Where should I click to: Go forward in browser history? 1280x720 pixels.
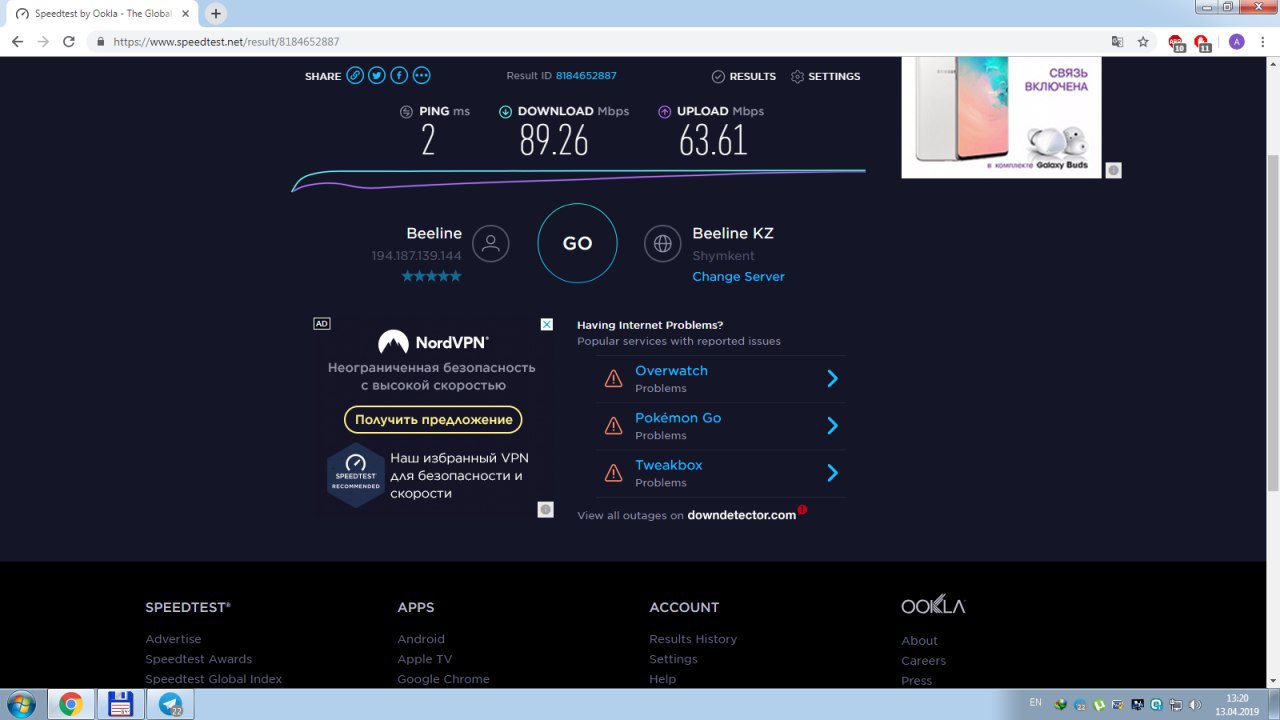(43, 42)
